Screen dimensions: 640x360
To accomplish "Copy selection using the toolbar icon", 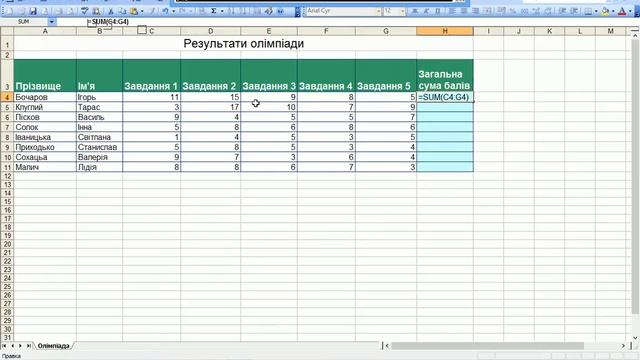I will (x=122, y=11).
